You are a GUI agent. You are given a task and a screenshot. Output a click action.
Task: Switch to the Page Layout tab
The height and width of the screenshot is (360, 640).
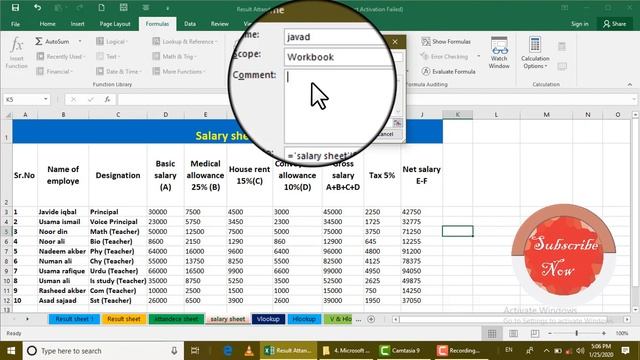[x=115, y=24]
